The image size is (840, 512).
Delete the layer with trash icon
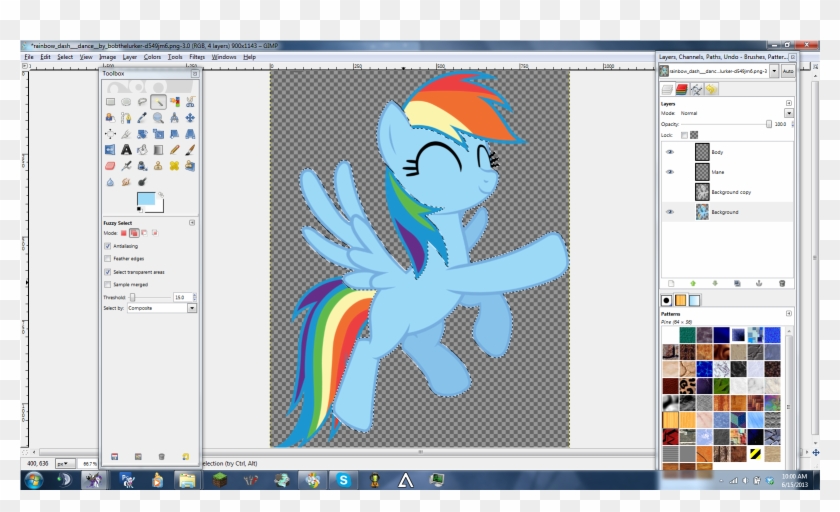782,283
